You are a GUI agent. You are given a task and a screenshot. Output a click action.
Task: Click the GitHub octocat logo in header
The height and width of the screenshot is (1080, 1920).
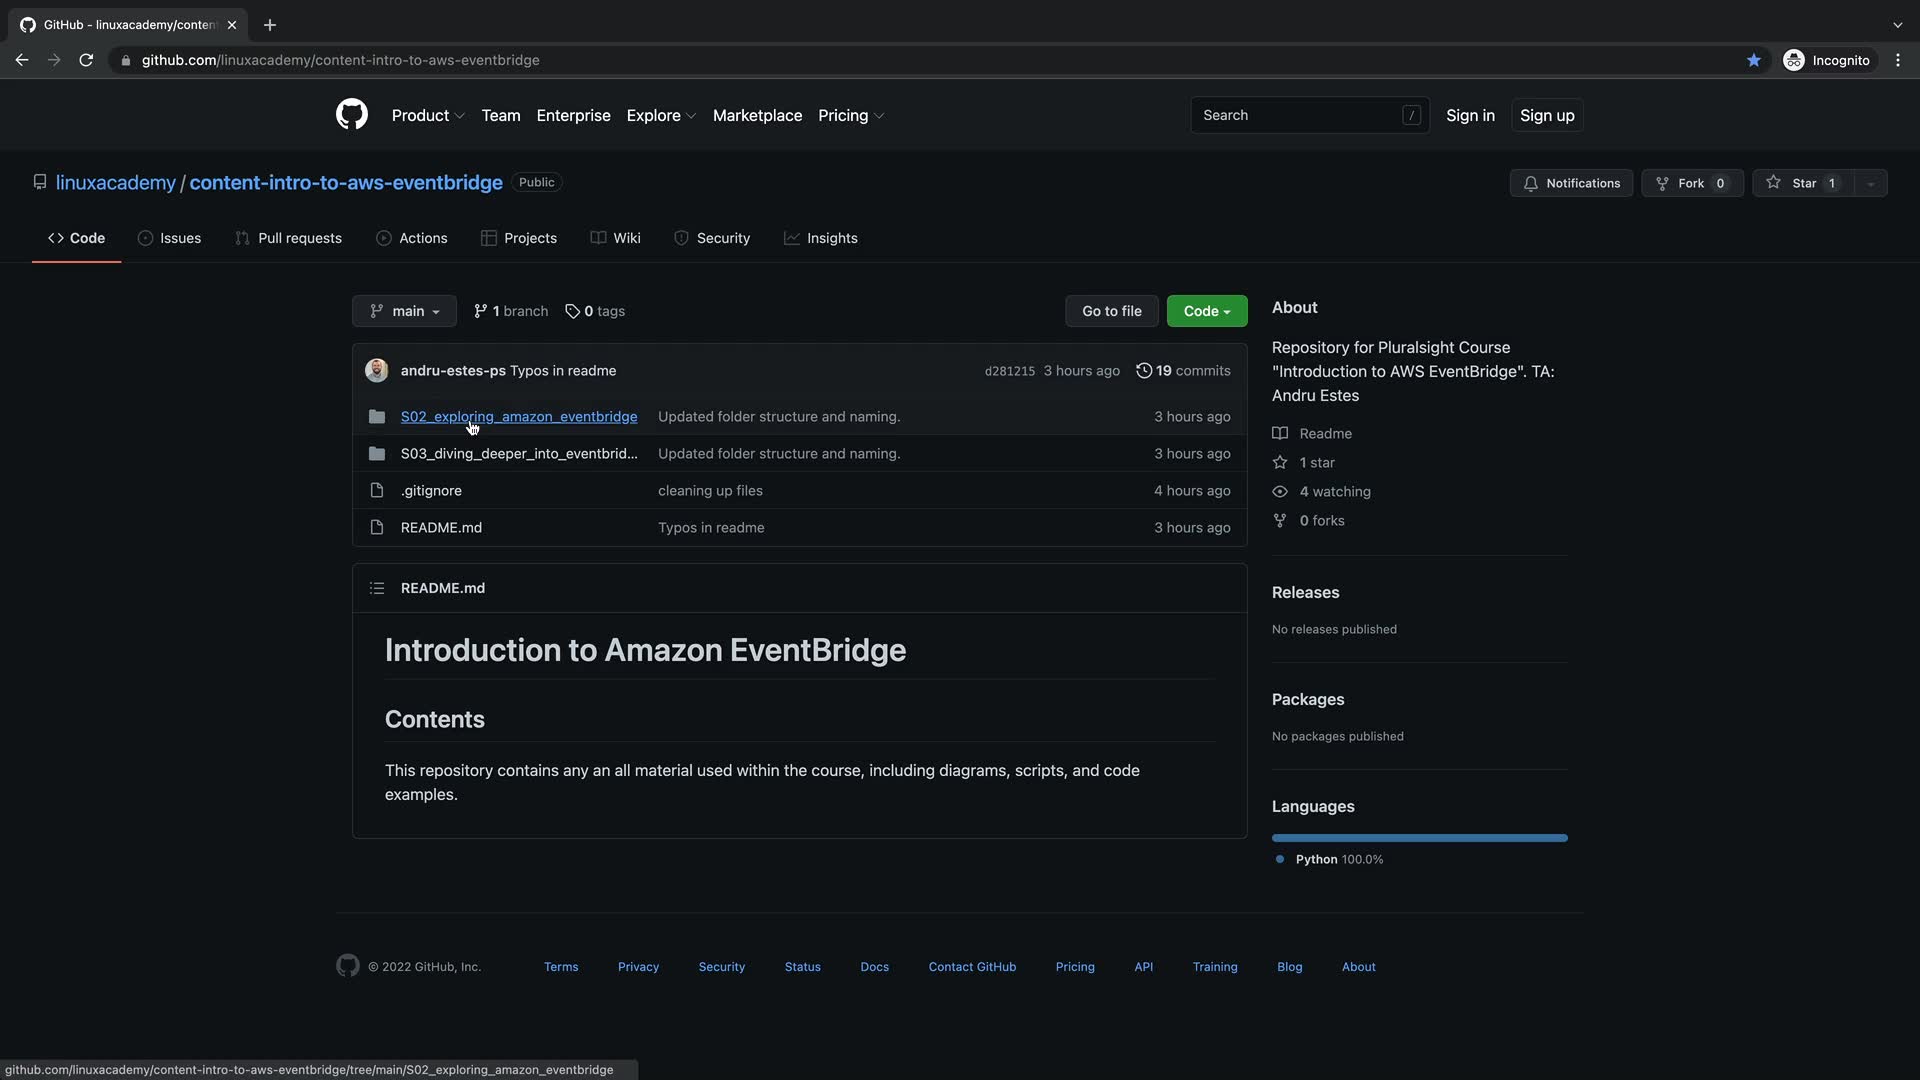351,115
